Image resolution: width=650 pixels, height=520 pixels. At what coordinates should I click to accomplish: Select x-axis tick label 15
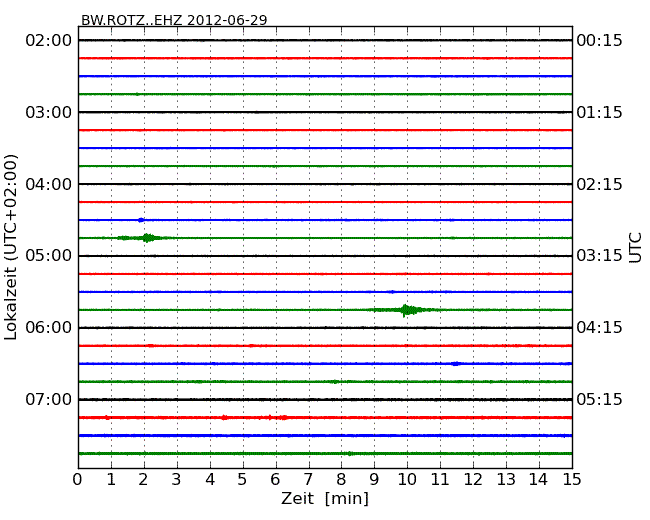click(x=572, y=480)
